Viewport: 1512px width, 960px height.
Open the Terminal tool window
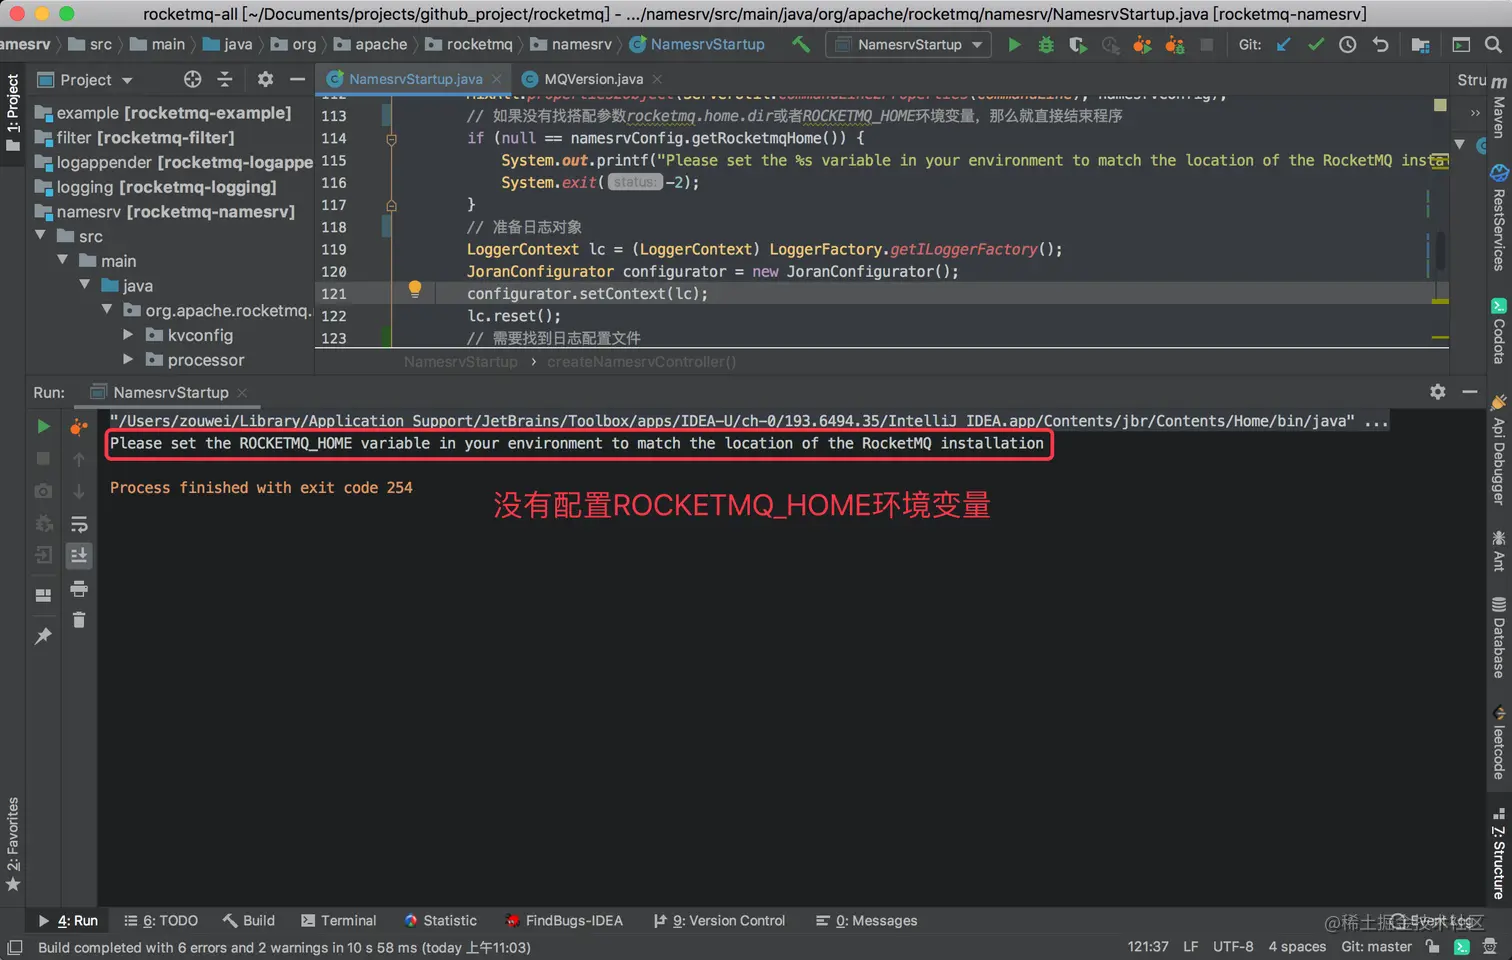(338, 921)
